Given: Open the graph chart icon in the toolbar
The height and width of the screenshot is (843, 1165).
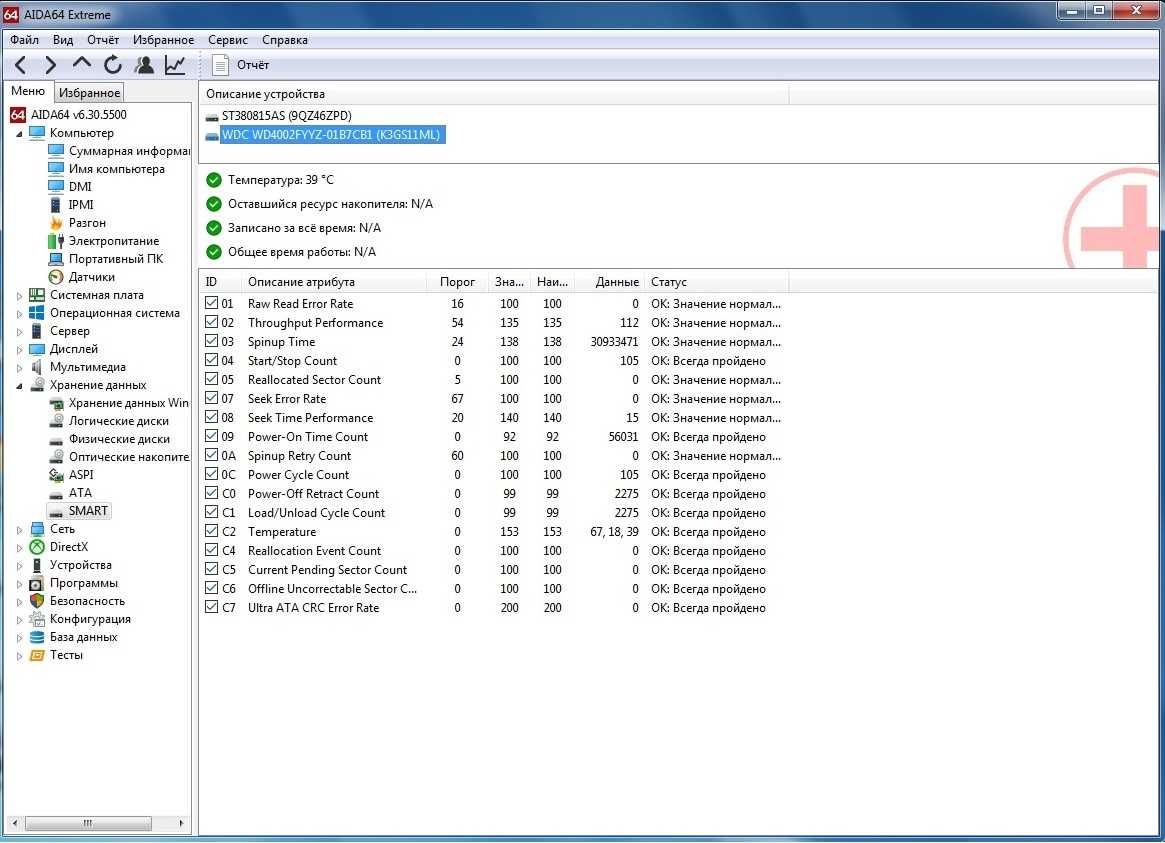Looking at the screenshot, I should pos(175,65).
